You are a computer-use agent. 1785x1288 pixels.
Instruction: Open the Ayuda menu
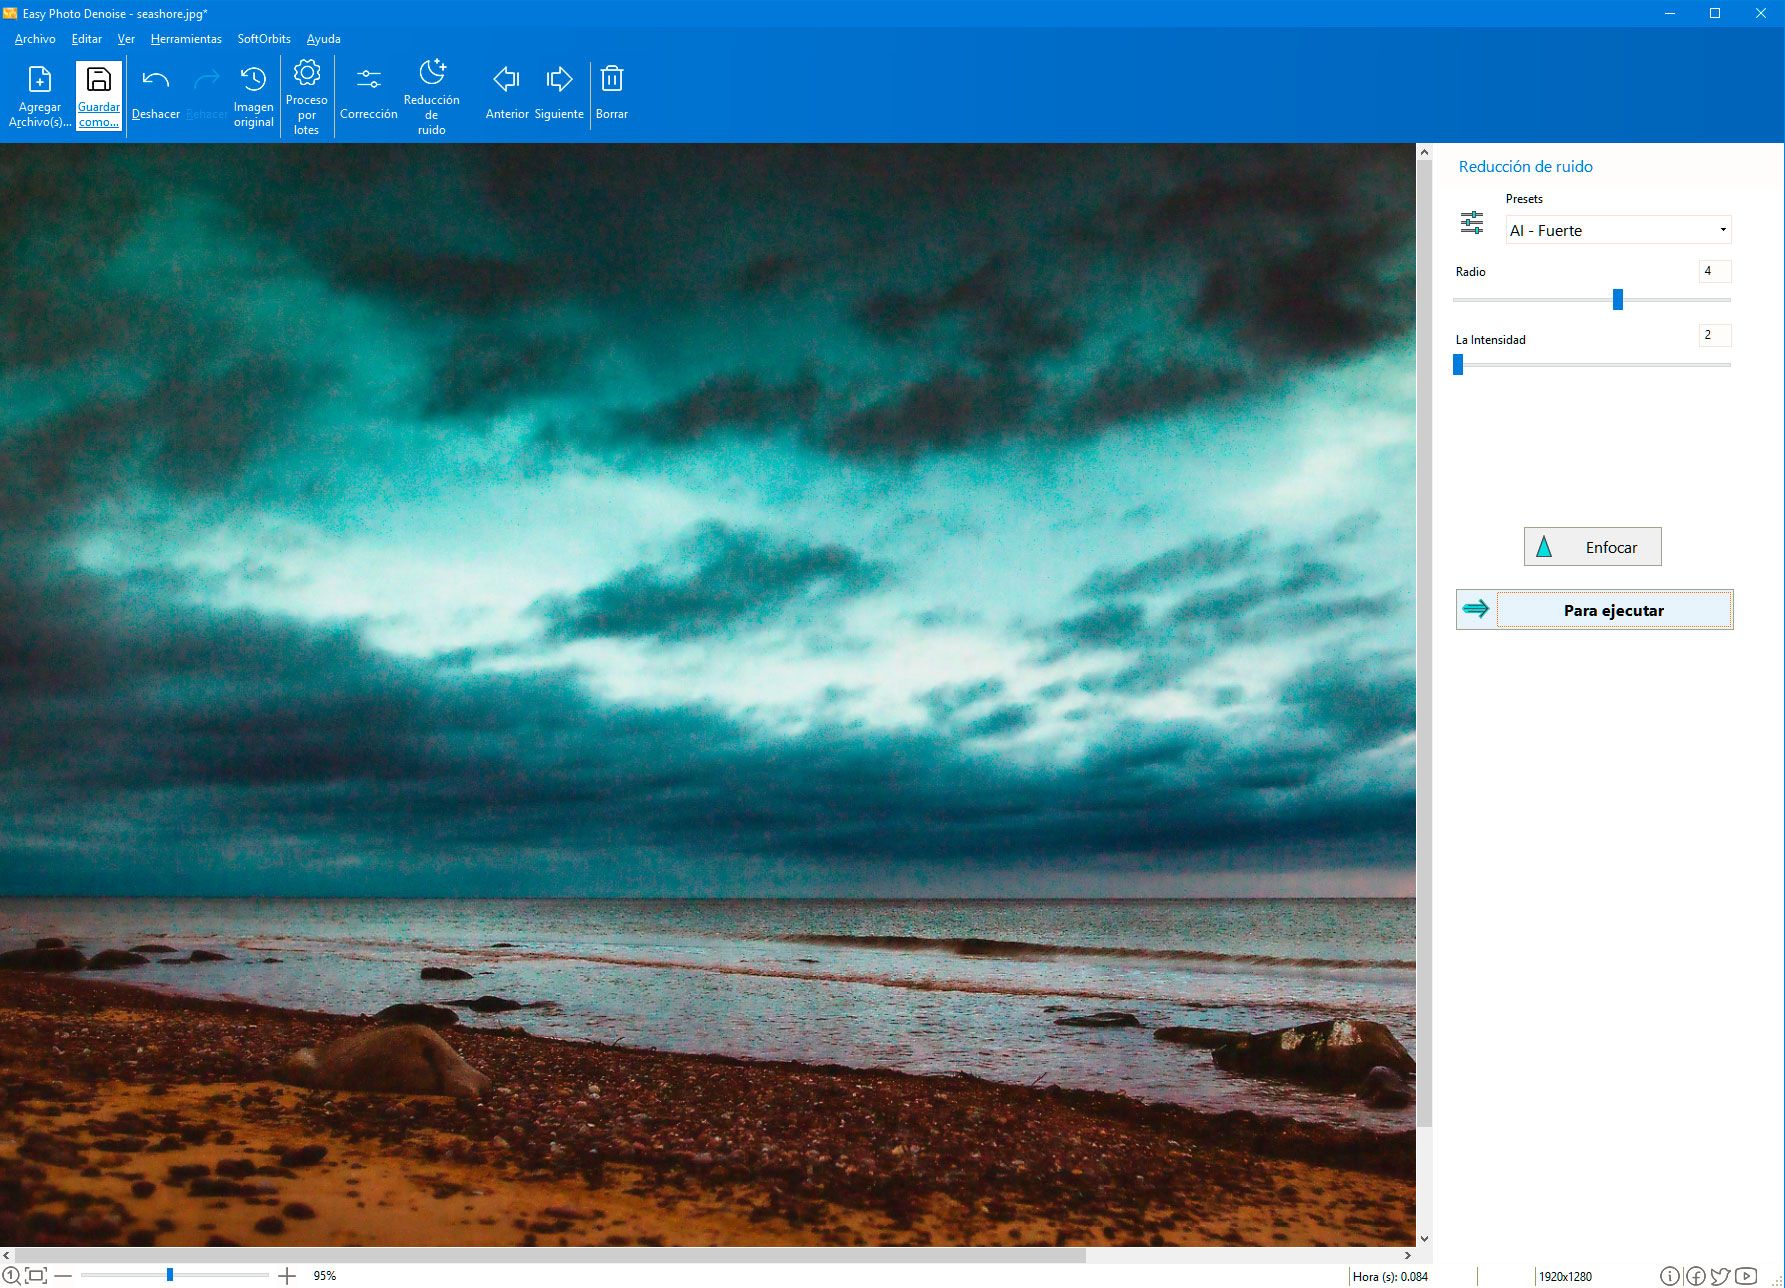(323, 39)
